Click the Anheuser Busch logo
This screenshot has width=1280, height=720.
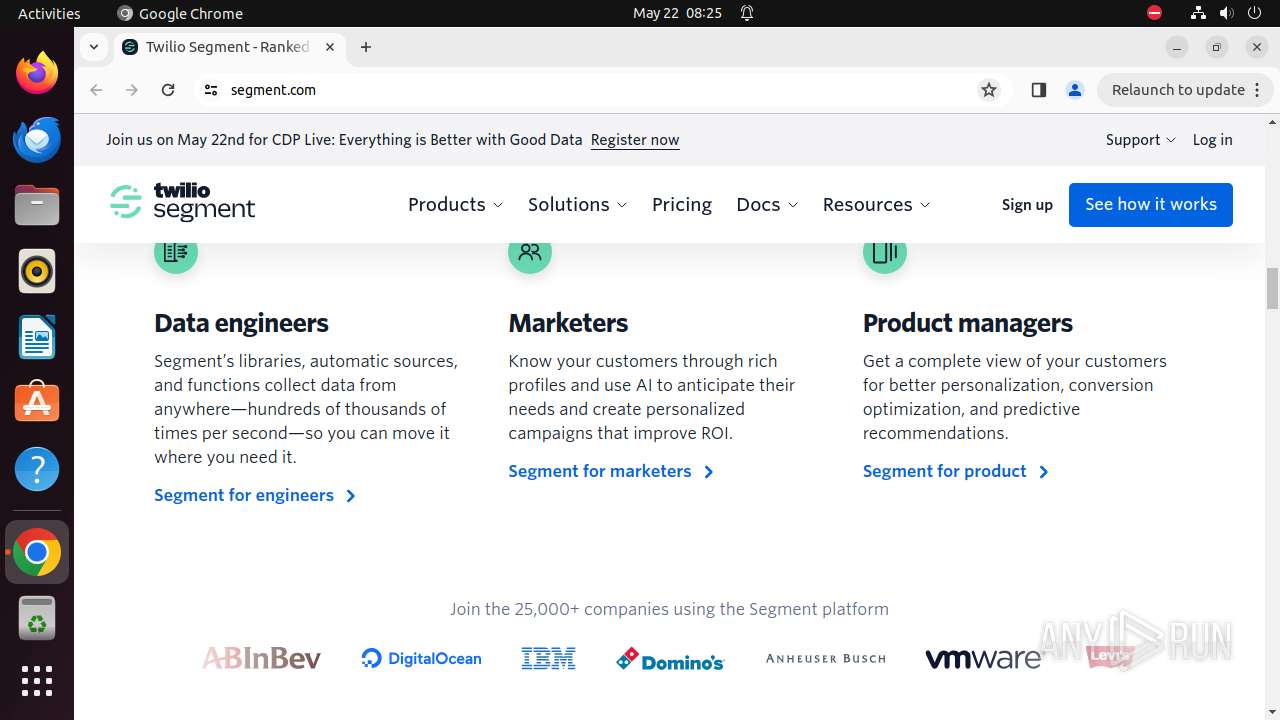(x=826, y=658)
